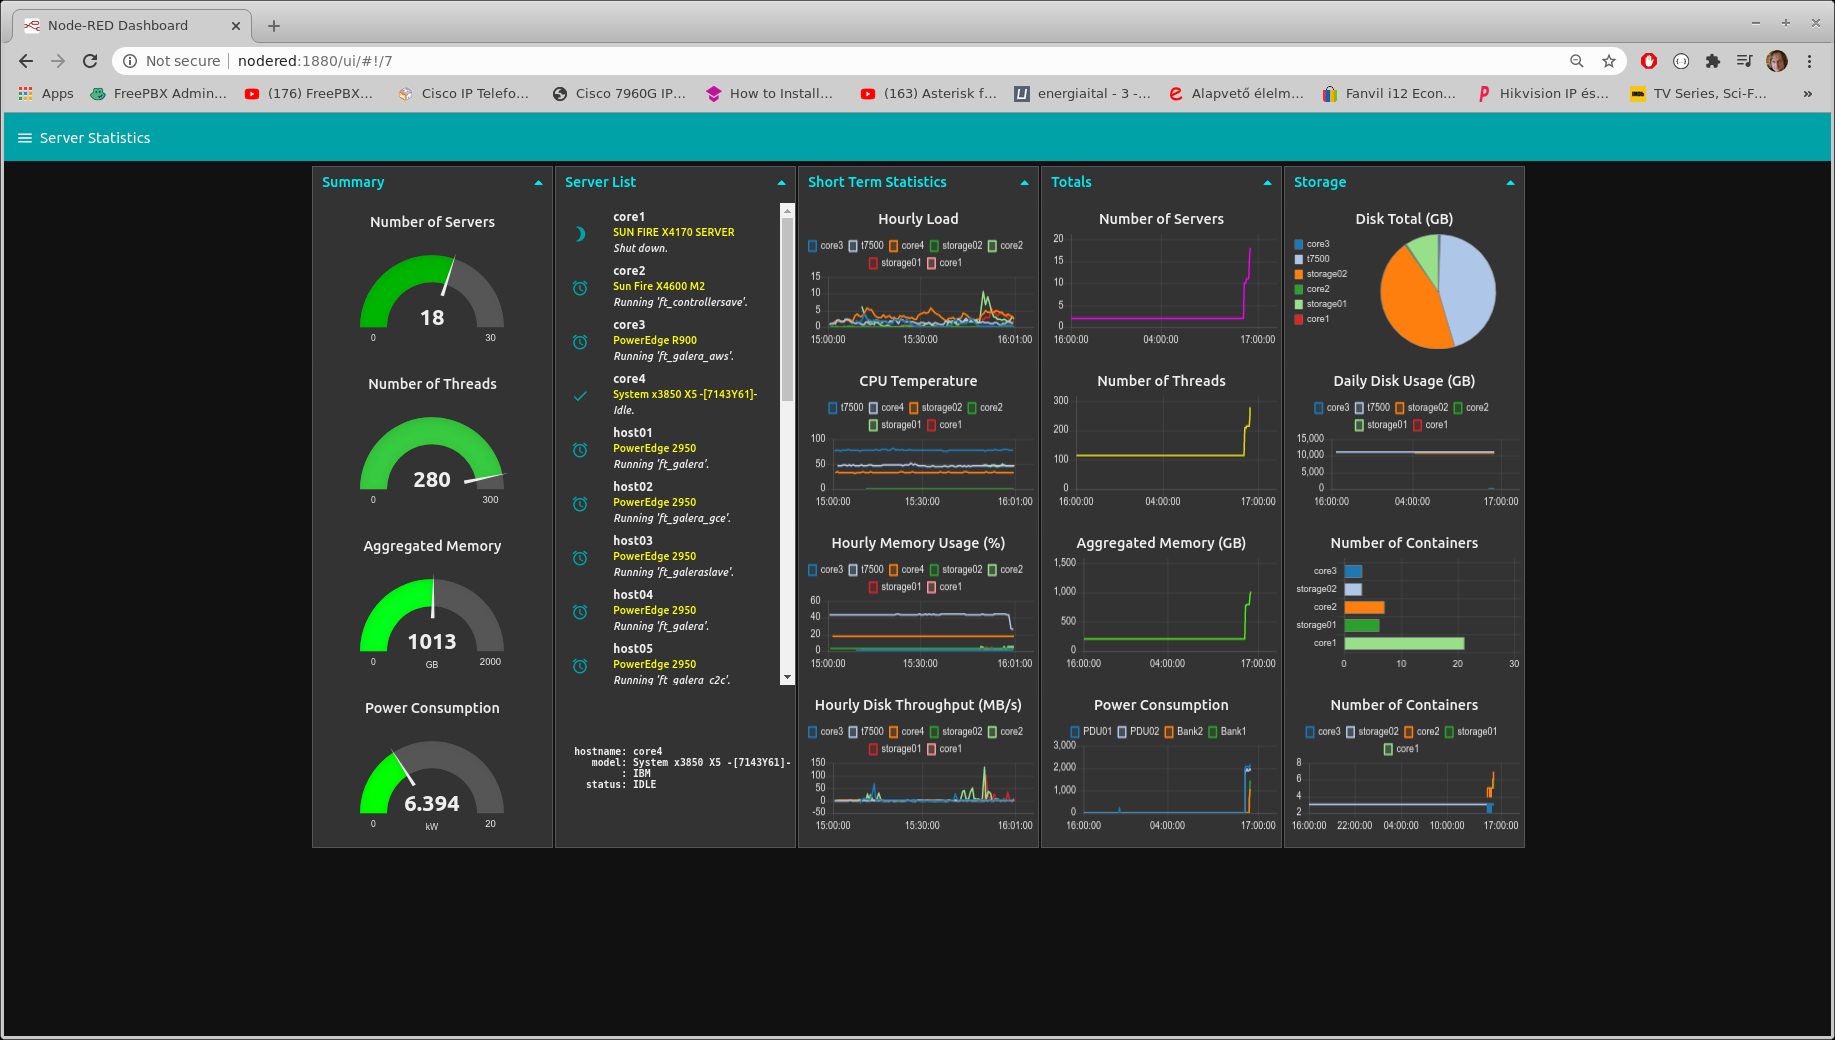Toggle core4 series in Hourly Memory Usage legend
The width and height of the screenshot is (1835, 1040).
(907, 570)
